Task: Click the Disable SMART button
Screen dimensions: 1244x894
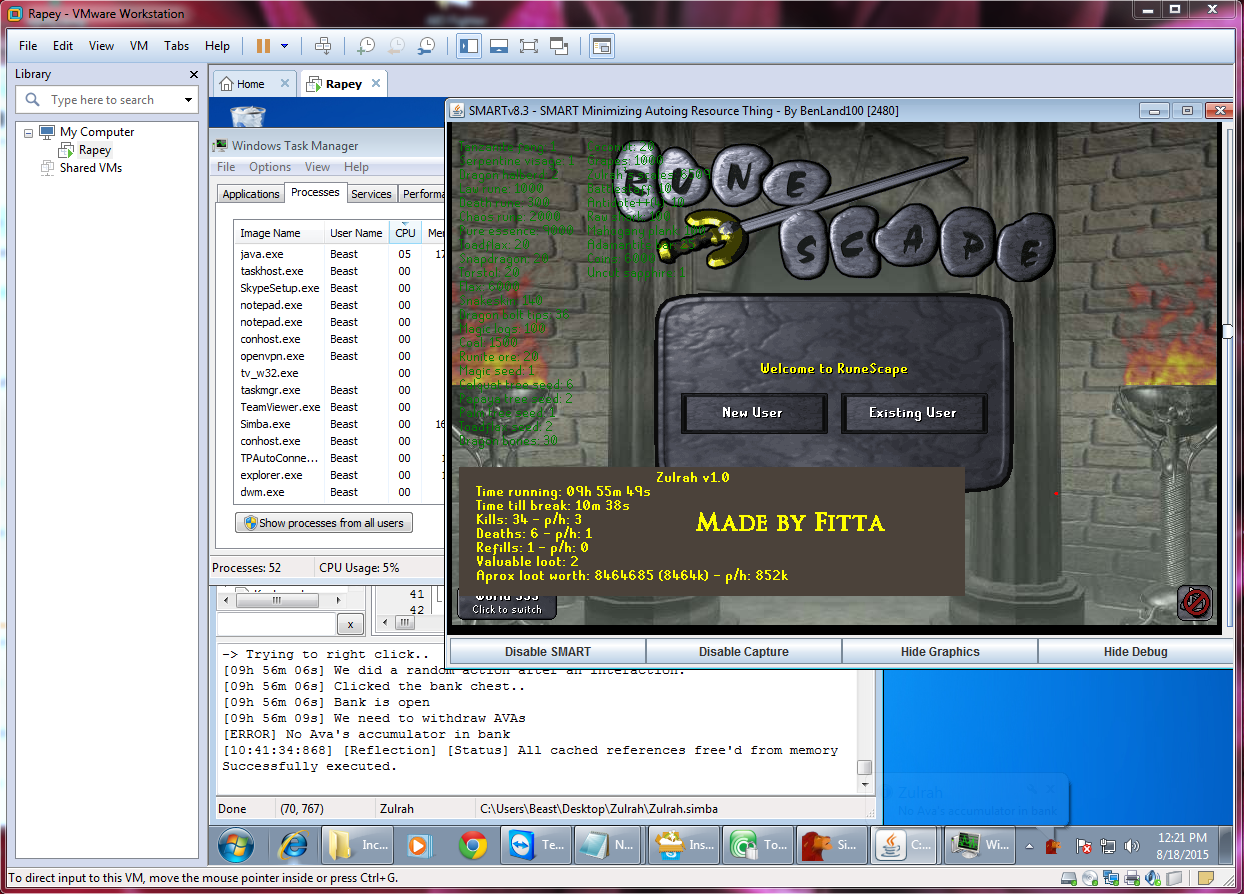Action: tap(548, 652)
